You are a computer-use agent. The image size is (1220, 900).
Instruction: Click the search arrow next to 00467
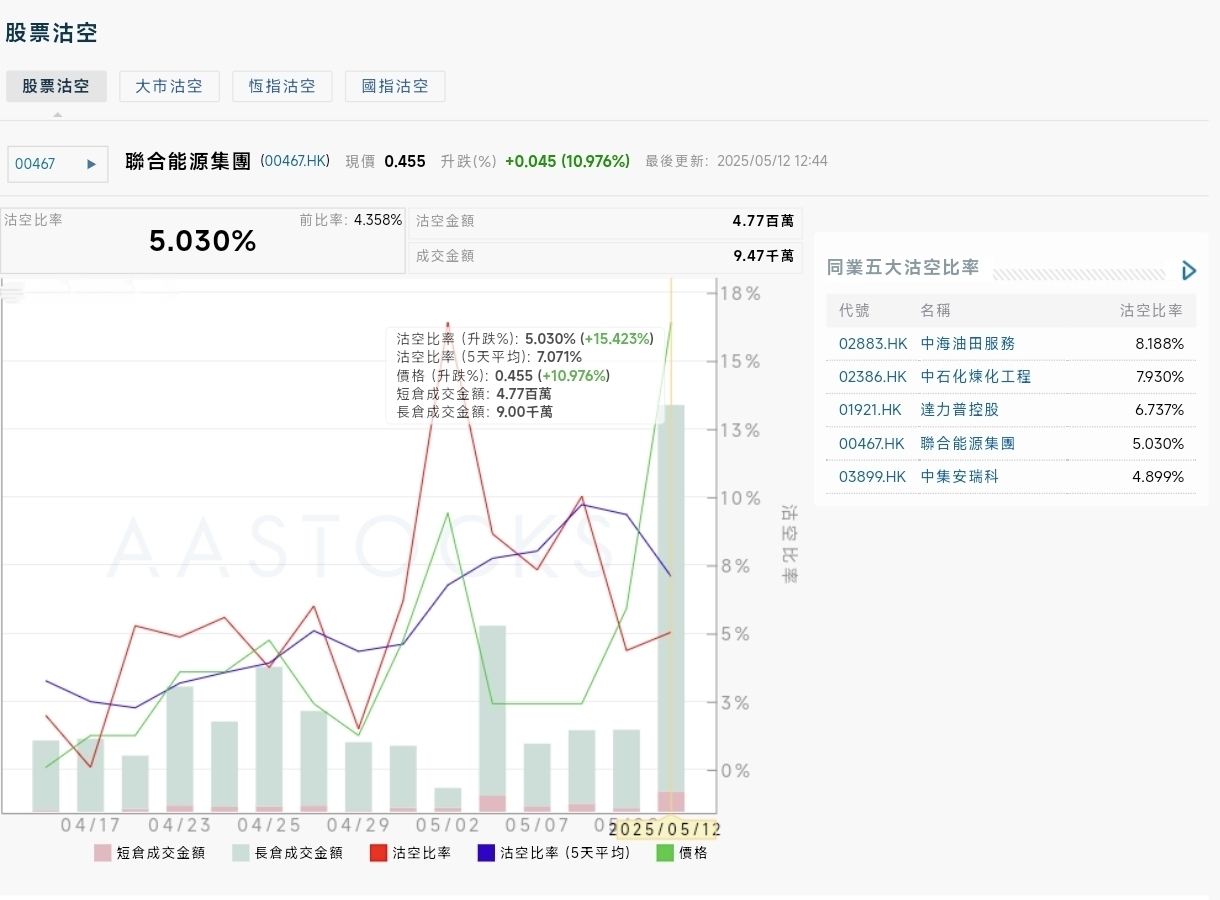pos(92,164)
